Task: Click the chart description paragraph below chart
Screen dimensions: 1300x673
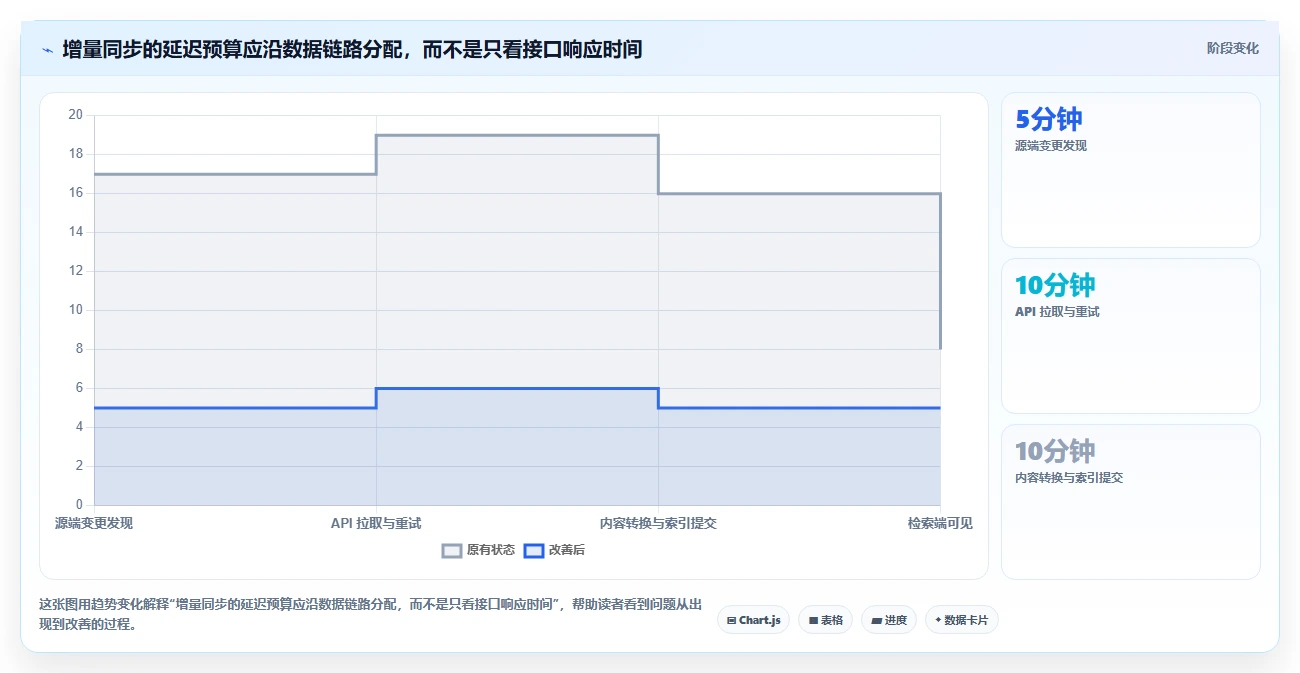Action: 370,615
